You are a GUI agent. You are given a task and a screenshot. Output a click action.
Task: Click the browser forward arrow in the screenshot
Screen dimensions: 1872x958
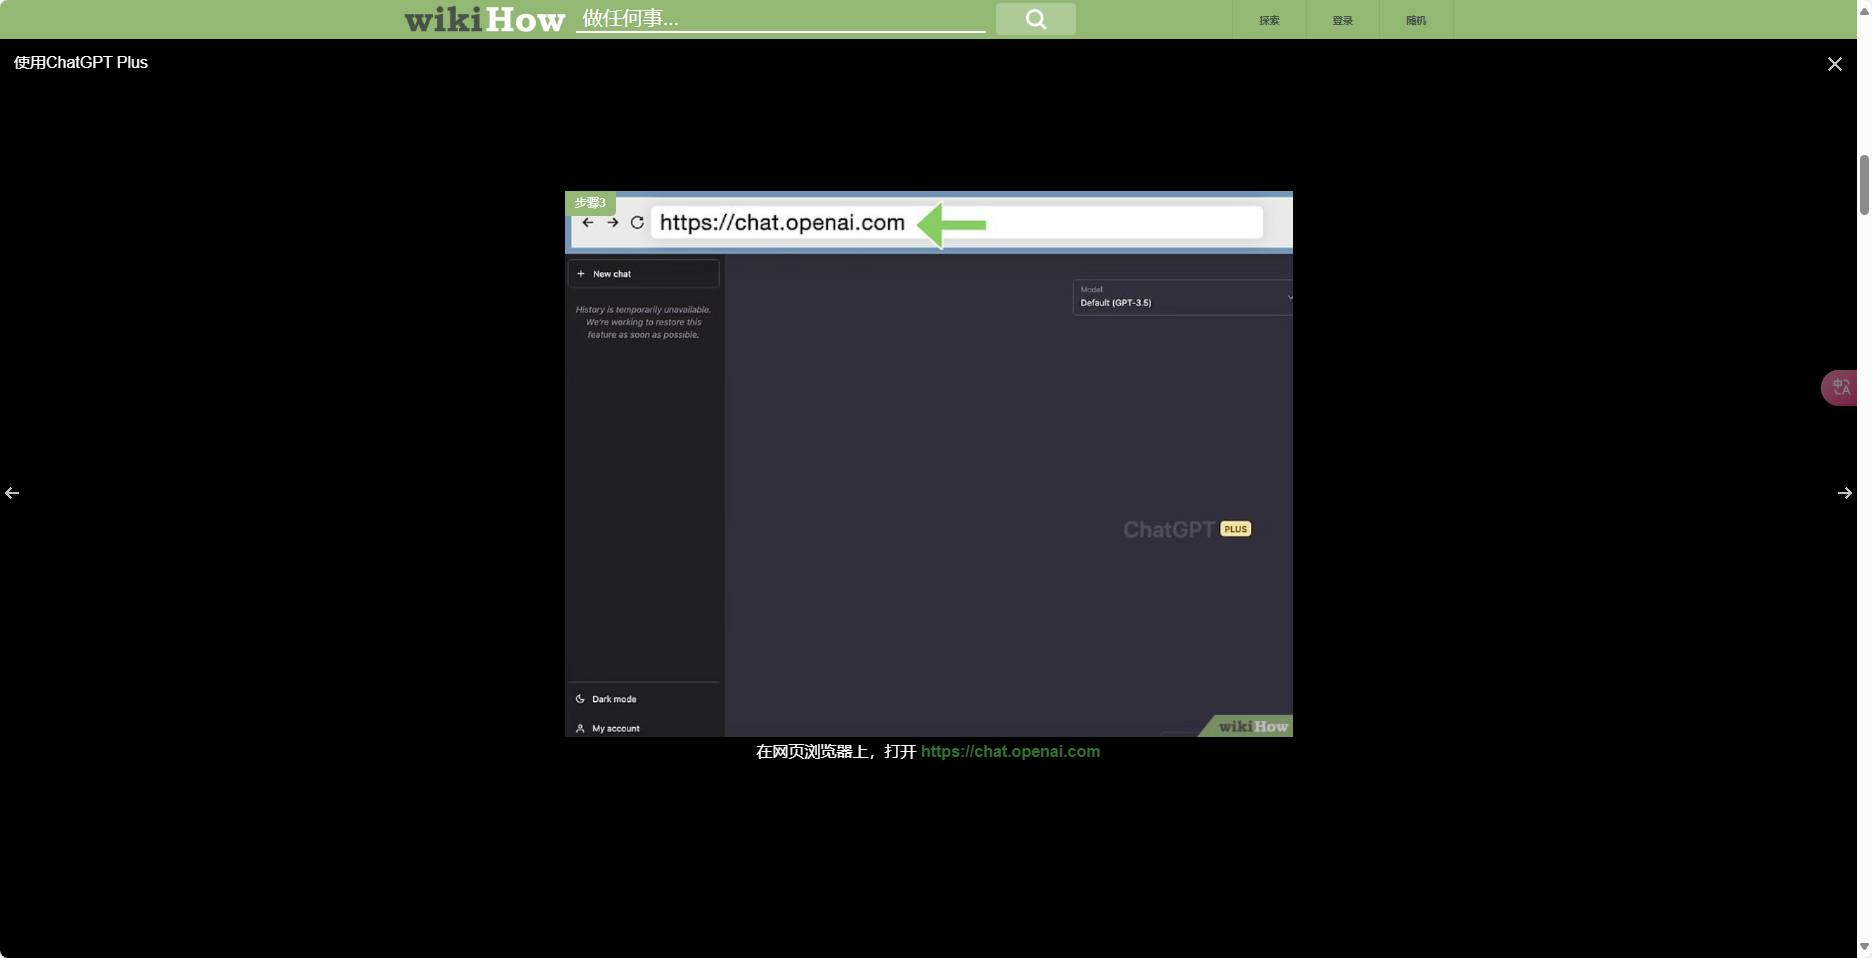[x=613, y=222]
